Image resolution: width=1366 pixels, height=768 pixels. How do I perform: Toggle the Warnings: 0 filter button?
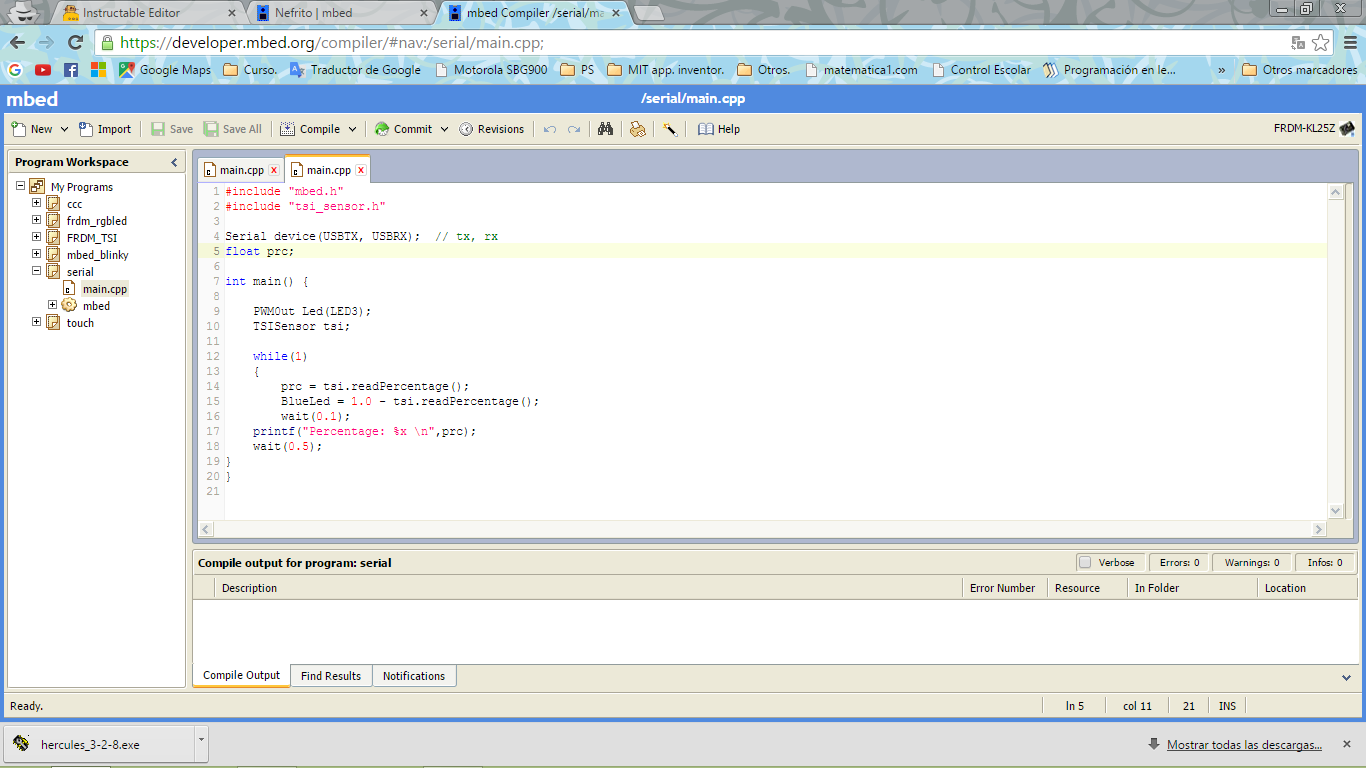tap(1252, 562)
